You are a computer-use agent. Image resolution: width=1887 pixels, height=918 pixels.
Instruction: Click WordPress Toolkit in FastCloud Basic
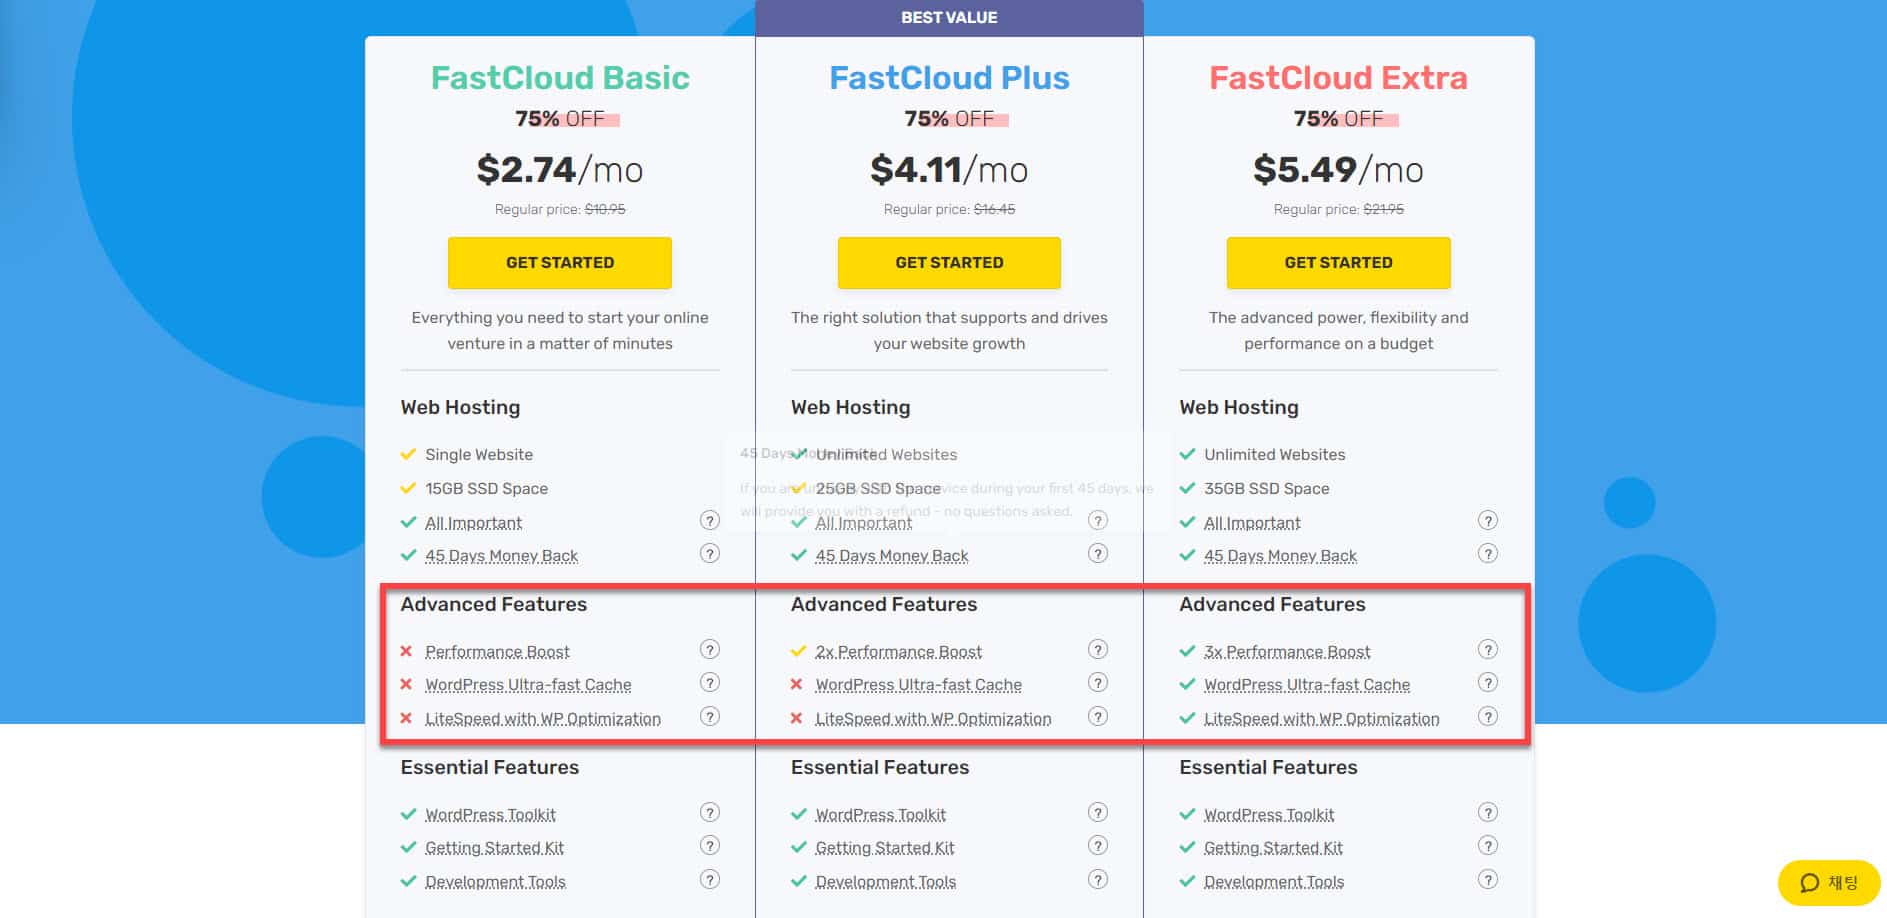point(490,814)
